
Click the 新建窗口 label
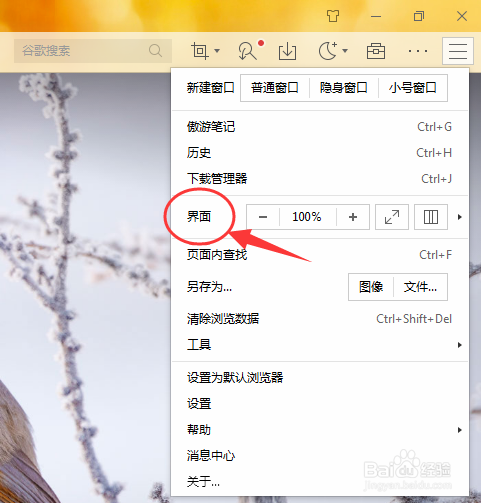click(x=211, y=88)
